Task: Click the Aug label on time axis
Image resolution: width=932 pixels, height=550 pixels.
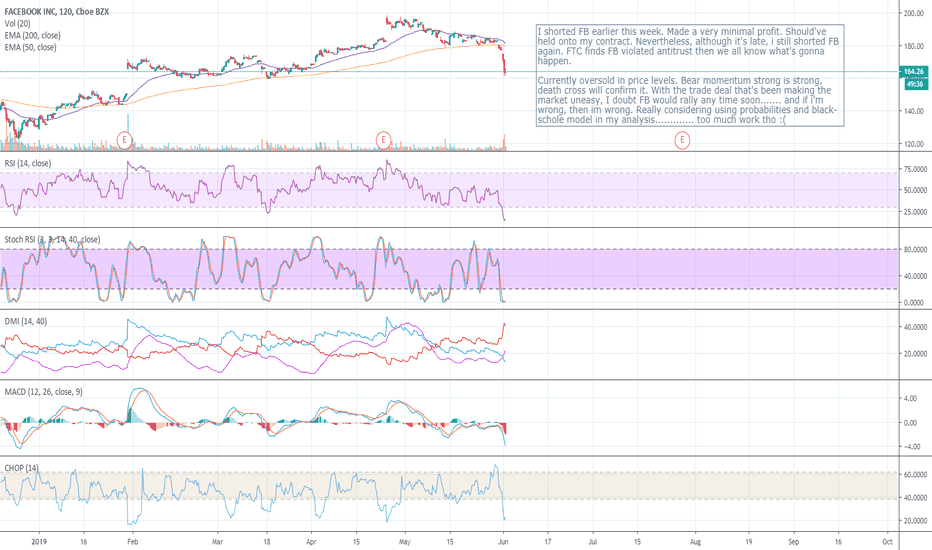Action: tap(695, 542)
